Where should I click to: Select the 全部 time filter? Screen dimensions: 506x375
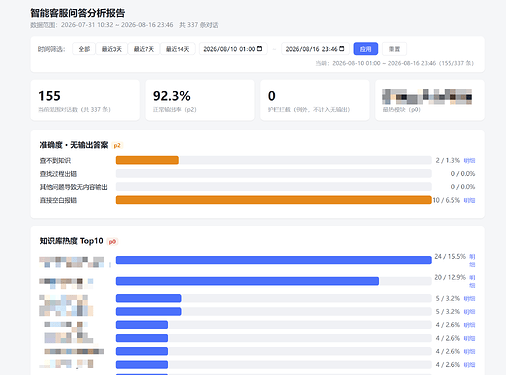click(84, 49)
